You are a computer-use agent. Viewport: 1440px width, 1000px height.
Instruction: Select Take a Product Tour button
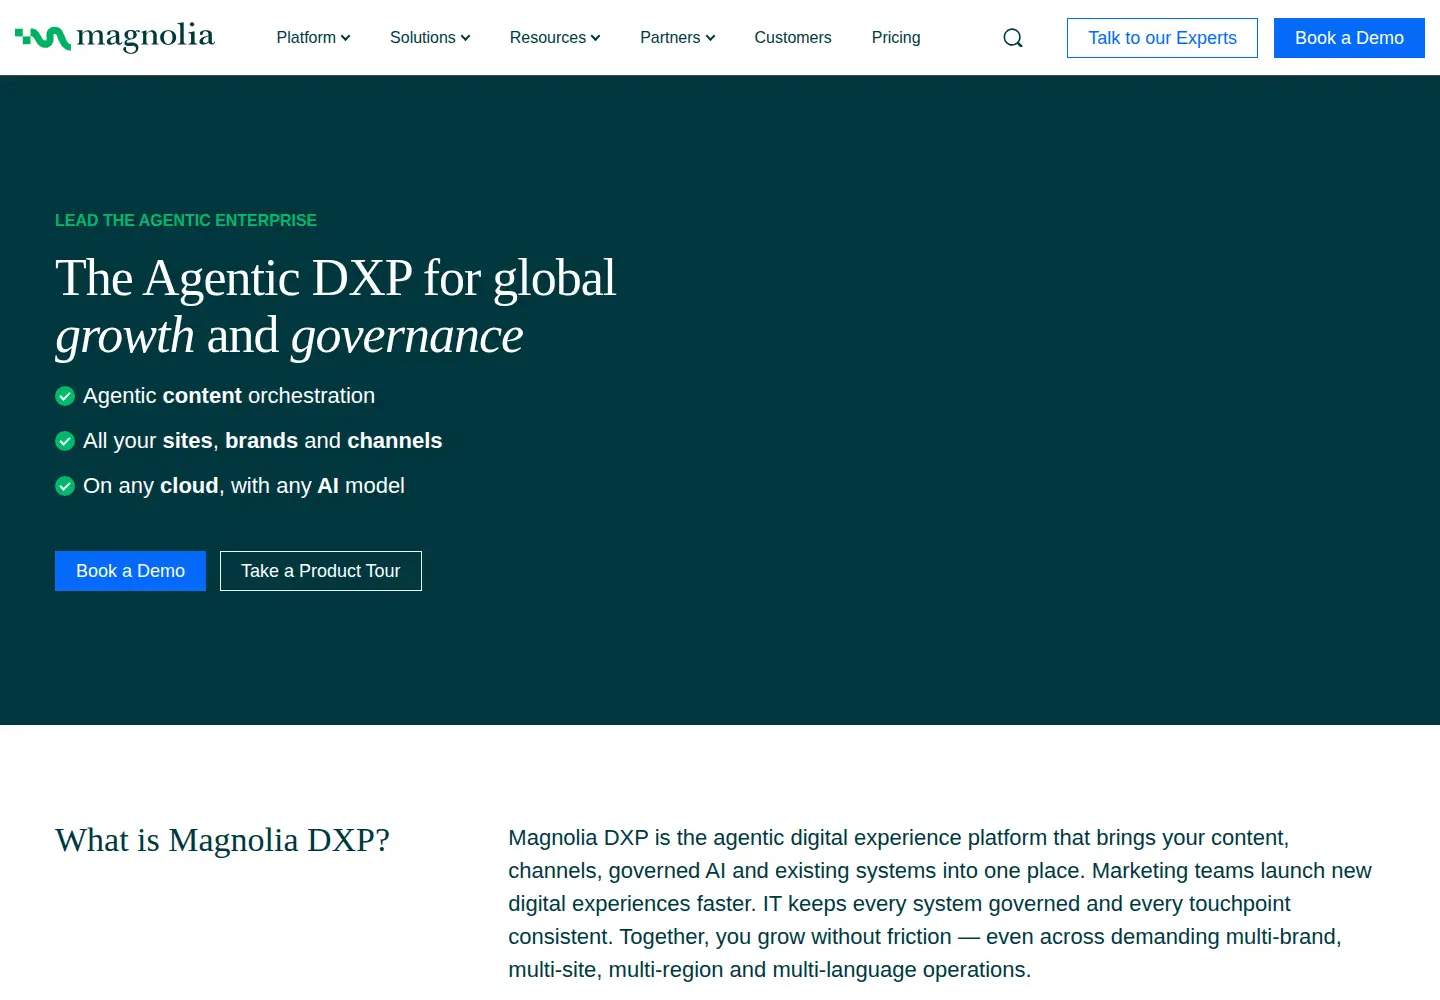point(321,571)
